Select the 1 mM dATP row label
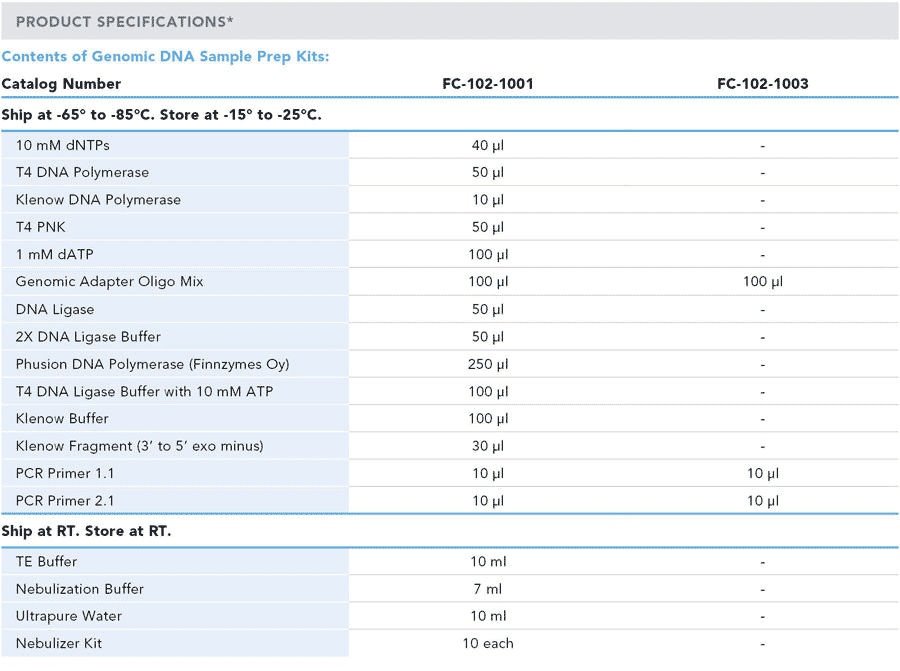Screen dimensions: 900x671 pos(55,254)
